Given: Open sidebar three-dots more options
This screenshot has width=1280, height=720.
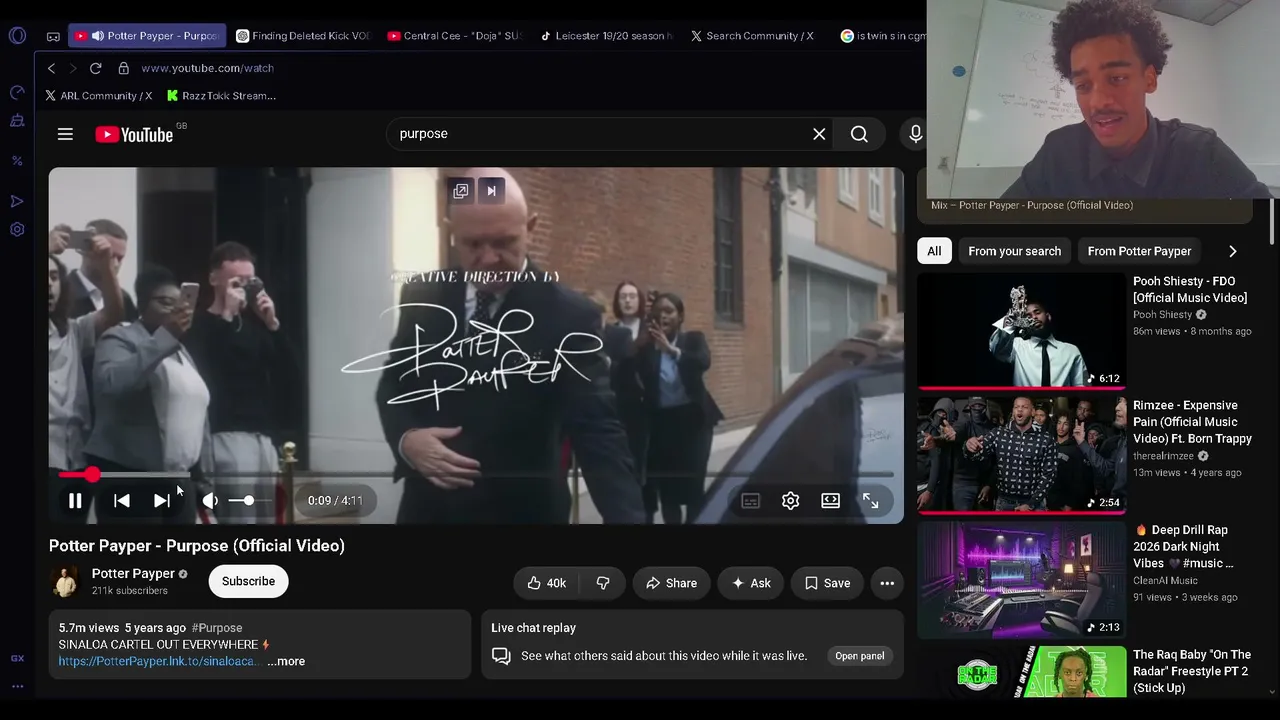Looking at the screenshot, I should [17, 687].
